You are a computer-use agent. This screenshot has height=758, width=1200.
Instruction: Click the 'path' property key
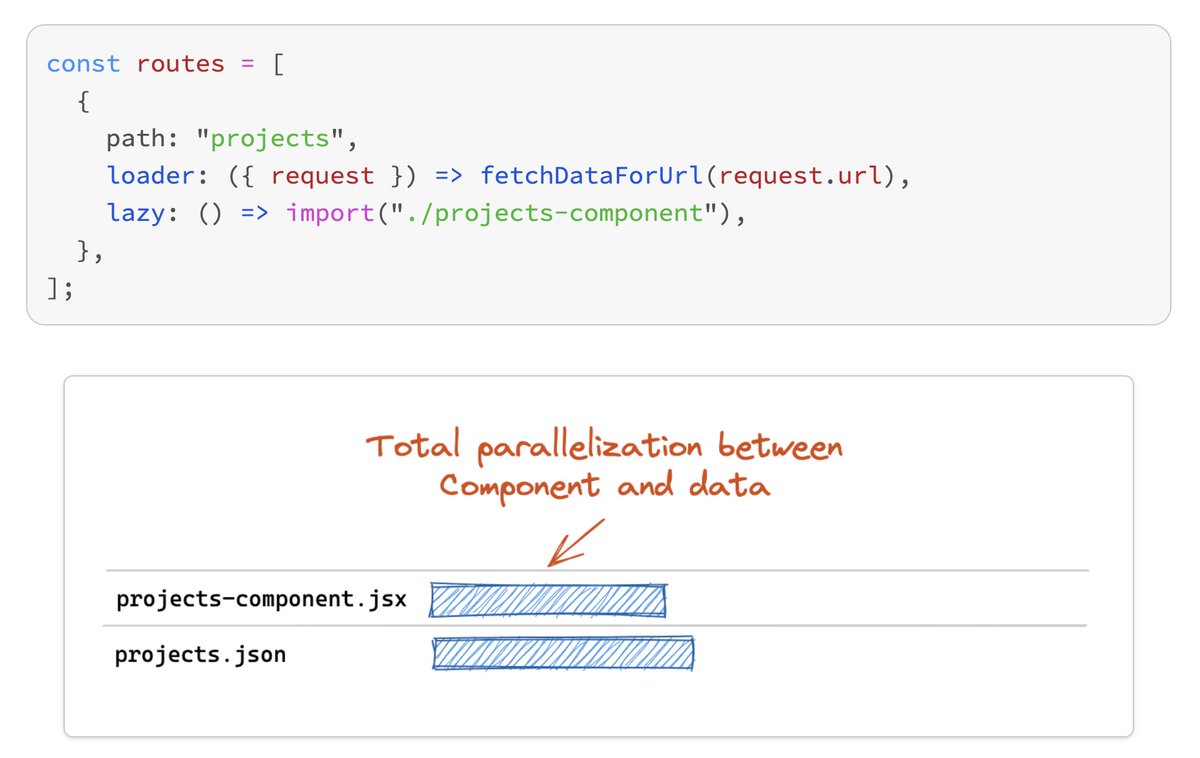[x=136, y=139]
